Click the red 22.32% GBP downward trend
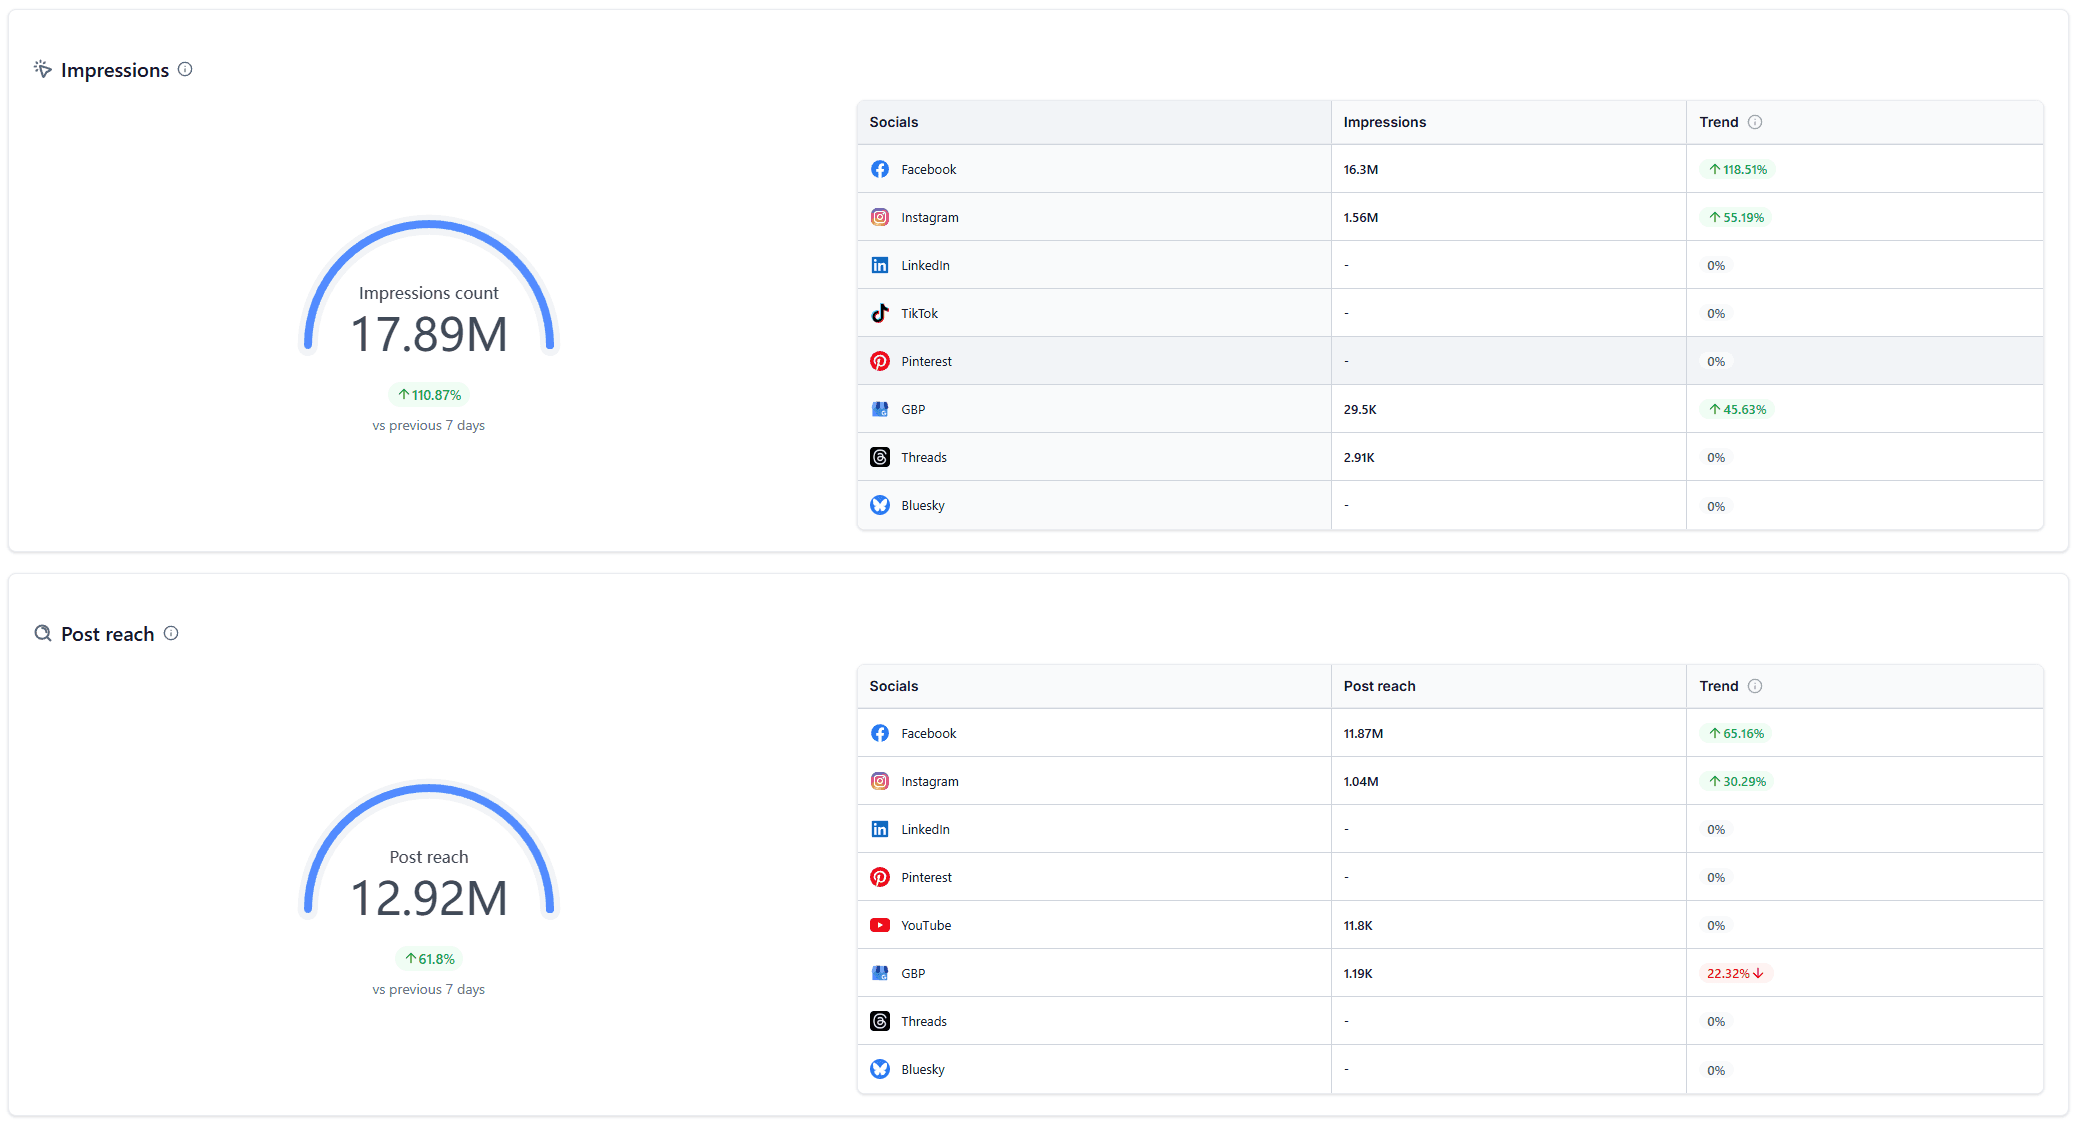 point(1736,973)
